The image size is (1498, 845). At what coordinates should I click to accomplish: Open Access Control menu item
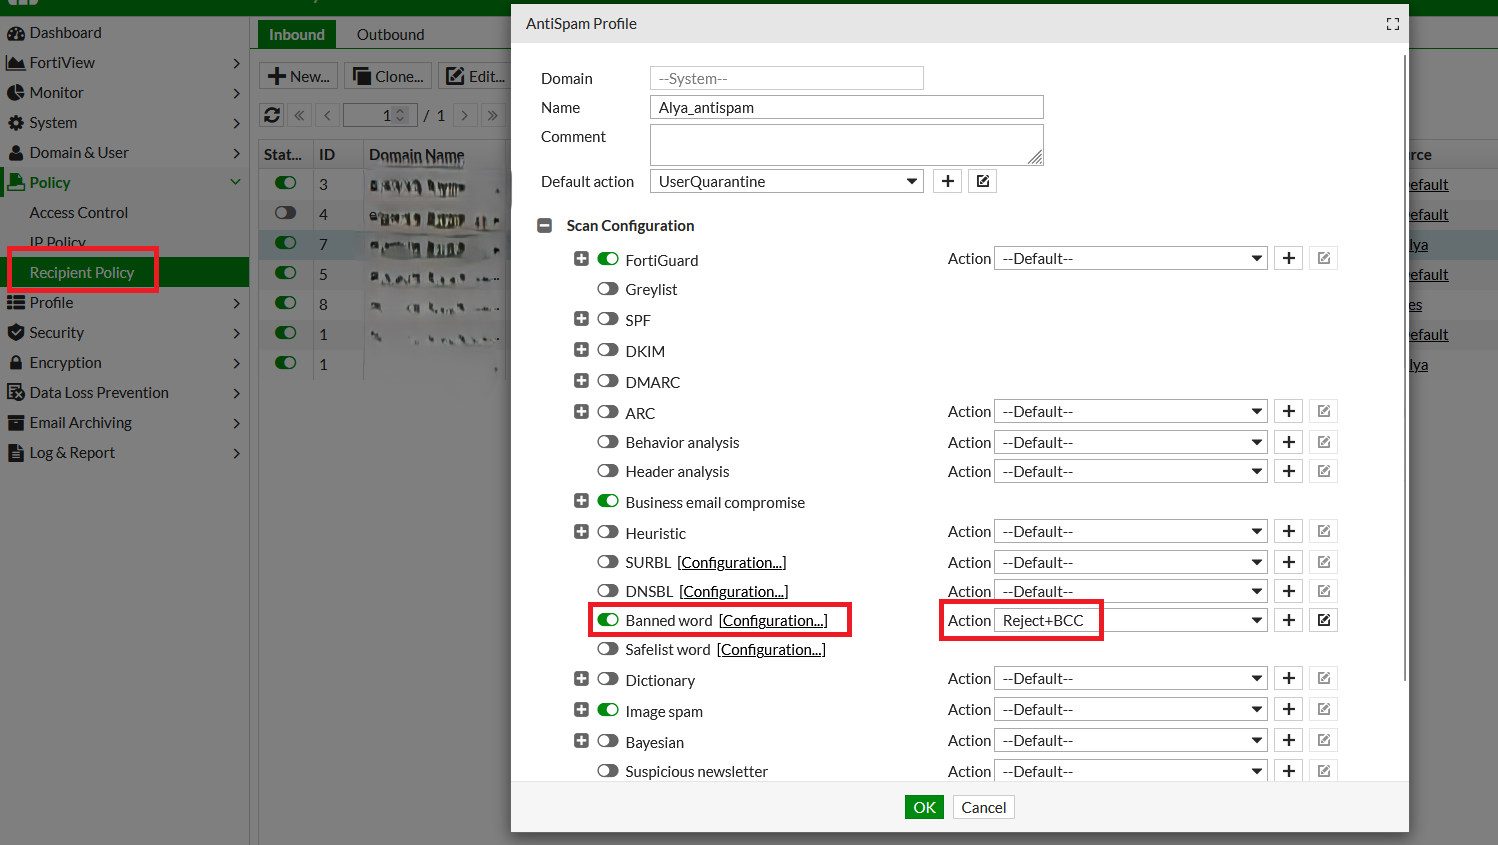click(79, 213)
